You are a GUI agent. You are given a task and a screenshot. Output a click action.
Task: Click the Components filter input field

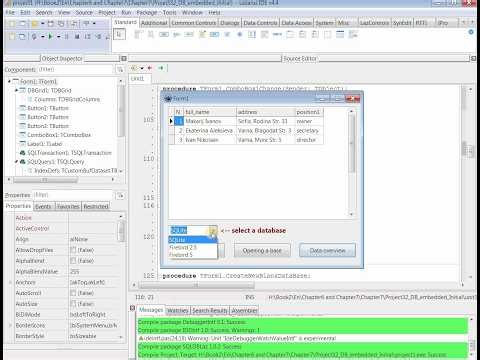[75, 69]
